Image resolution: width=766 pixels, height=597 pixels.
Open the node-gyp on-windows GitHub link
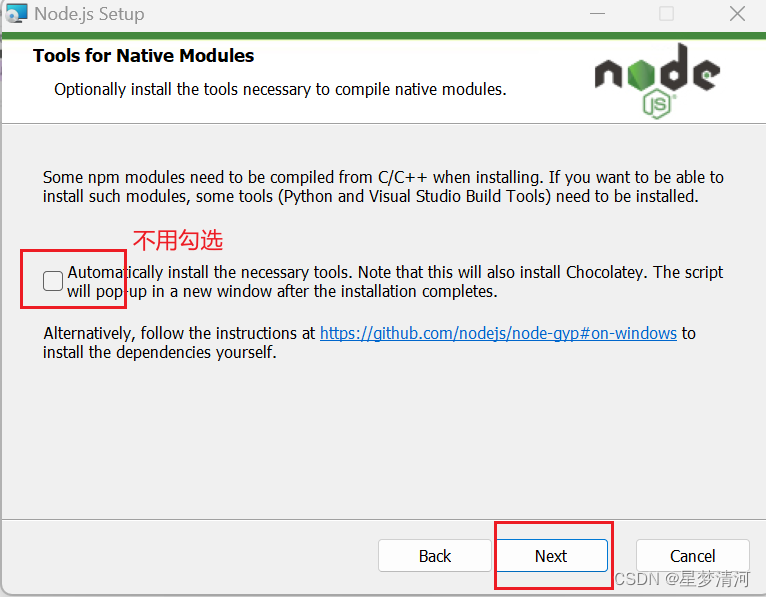[x=498, y=333]
